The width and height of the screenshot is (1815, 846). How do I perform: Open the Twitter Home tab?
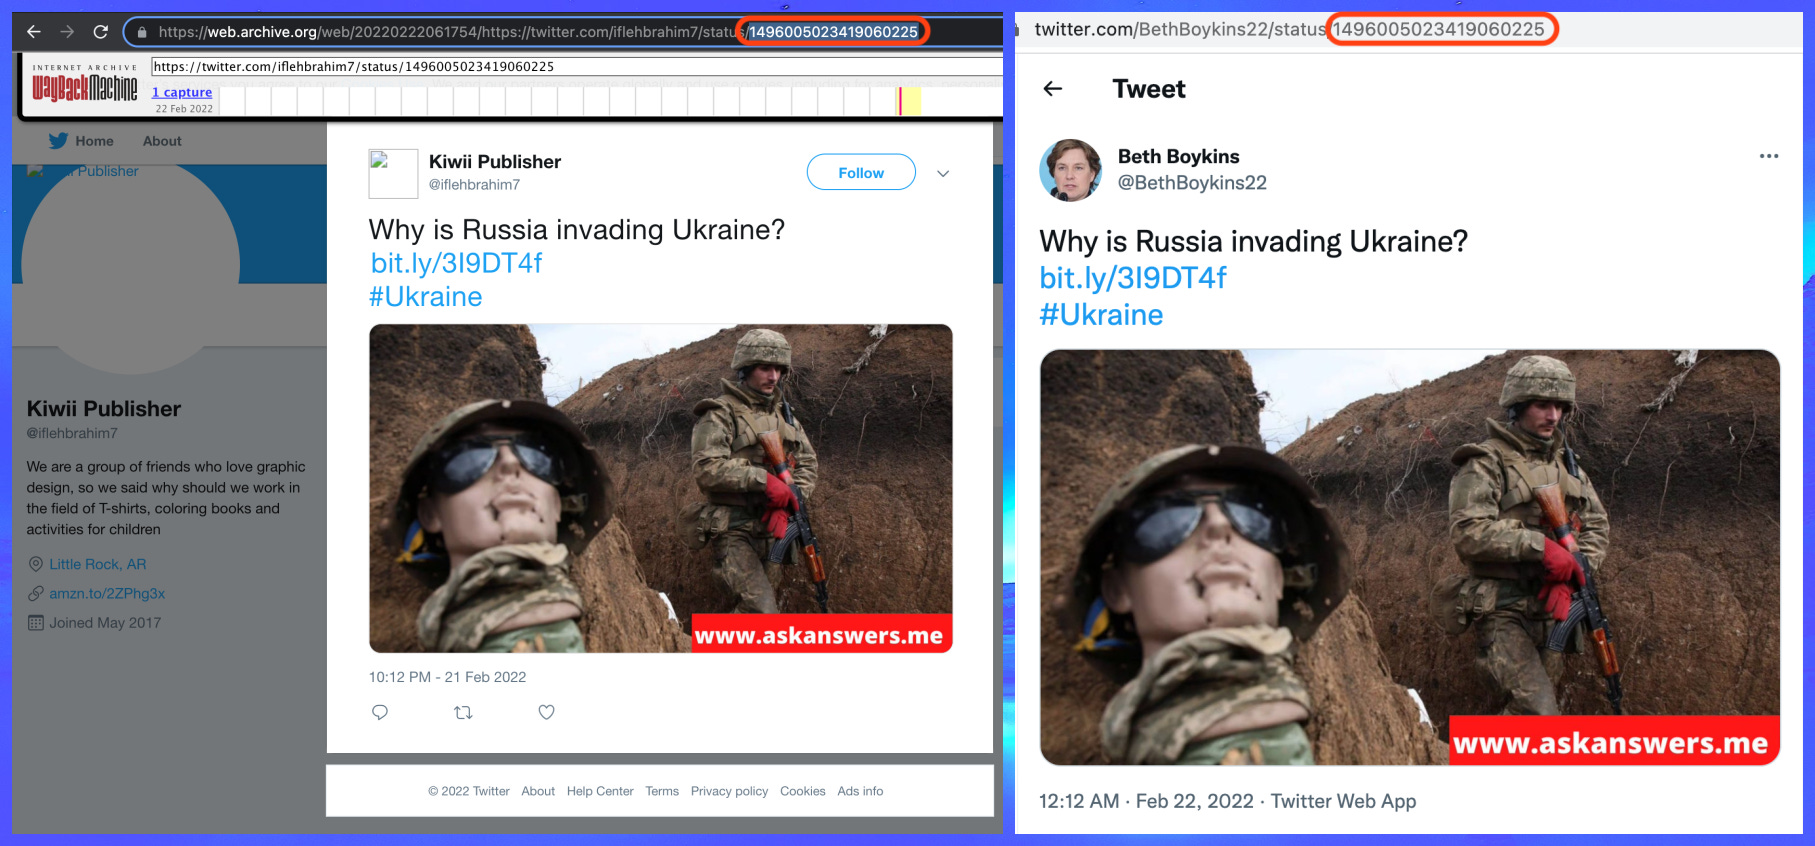[x=82, y=141]
